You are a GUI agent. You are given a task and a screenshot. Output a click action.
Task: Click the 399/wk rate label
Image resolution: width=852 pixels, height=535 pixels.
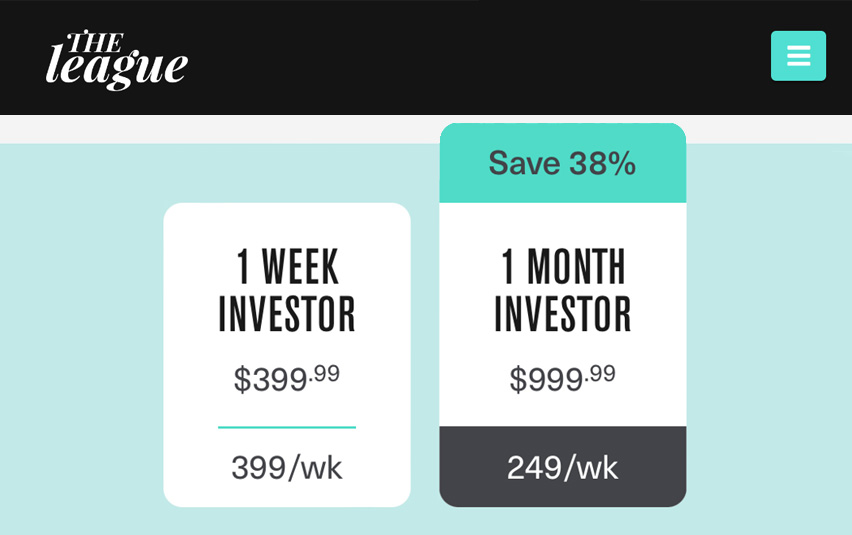pos(287,468)
